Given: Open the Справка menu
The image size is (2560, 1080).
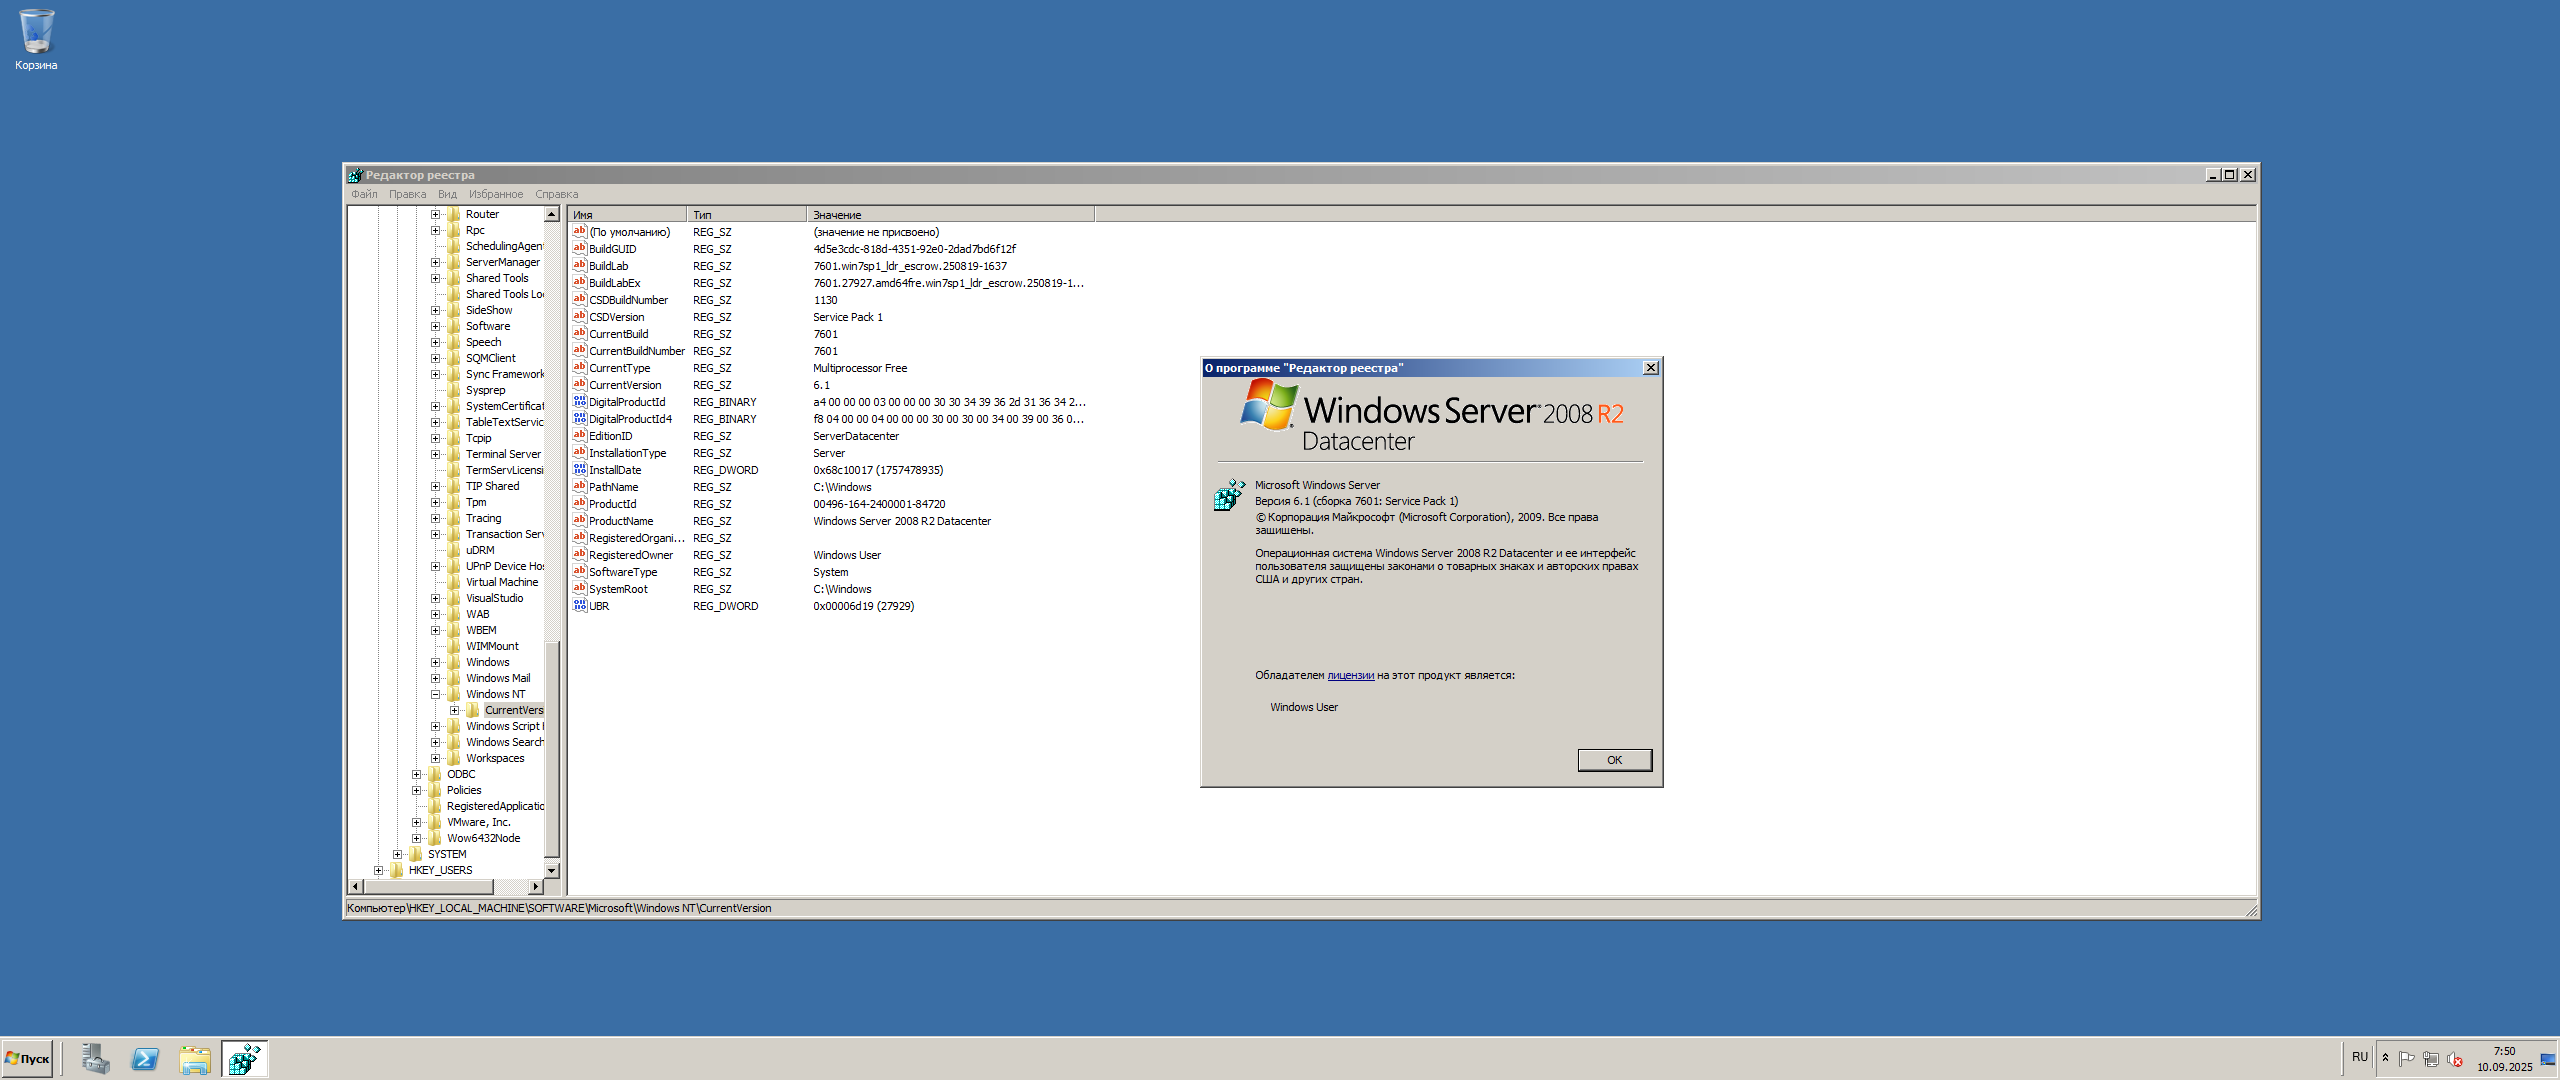Looking at the screenshot, I should (556, 194).
